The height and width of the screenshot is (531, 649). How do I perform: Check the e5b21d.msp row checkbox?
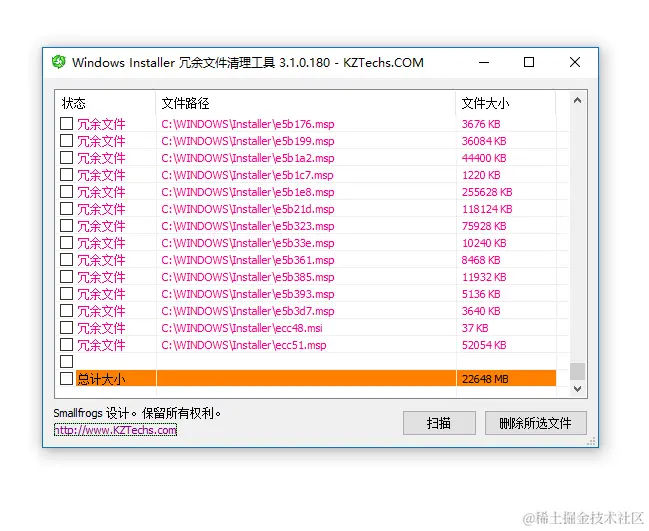point(66,208)
